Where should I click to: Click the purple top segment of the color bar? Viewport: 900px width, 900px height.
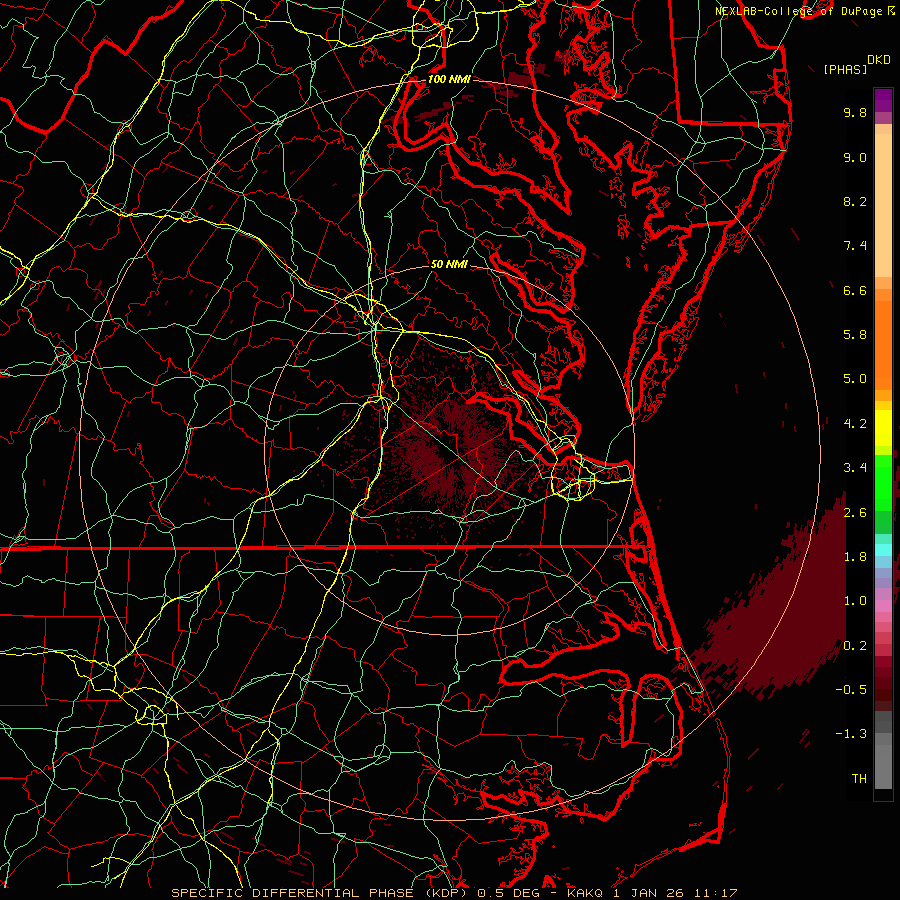tap(883, 100)
